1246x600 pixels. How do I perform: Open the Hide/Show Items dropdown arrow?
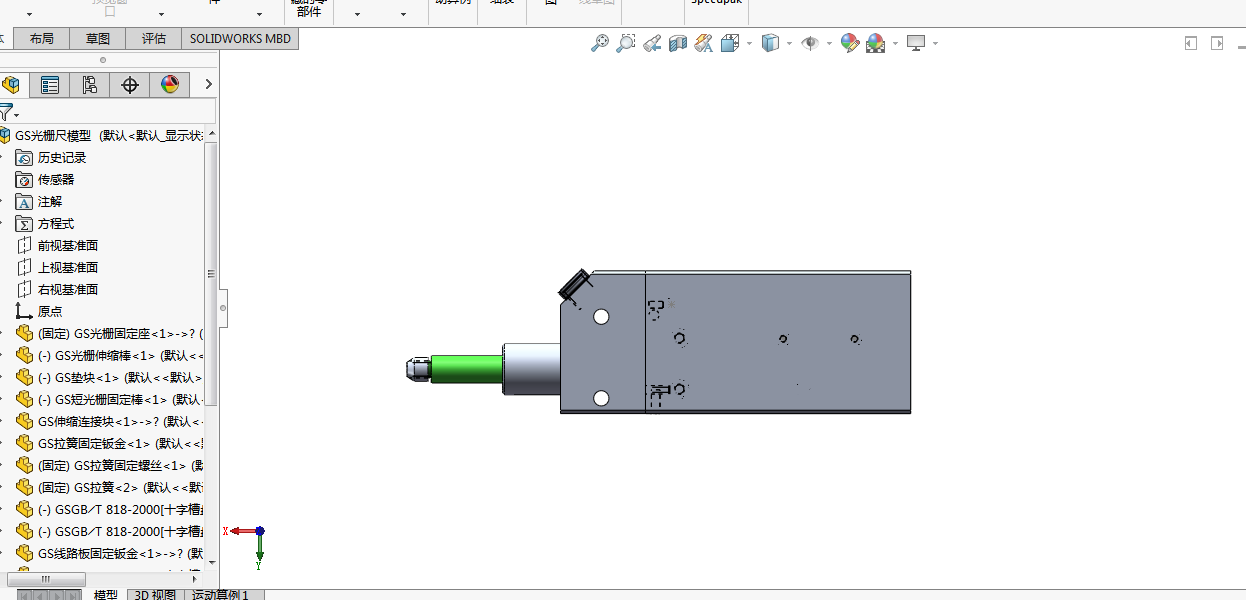coord(829,44)
